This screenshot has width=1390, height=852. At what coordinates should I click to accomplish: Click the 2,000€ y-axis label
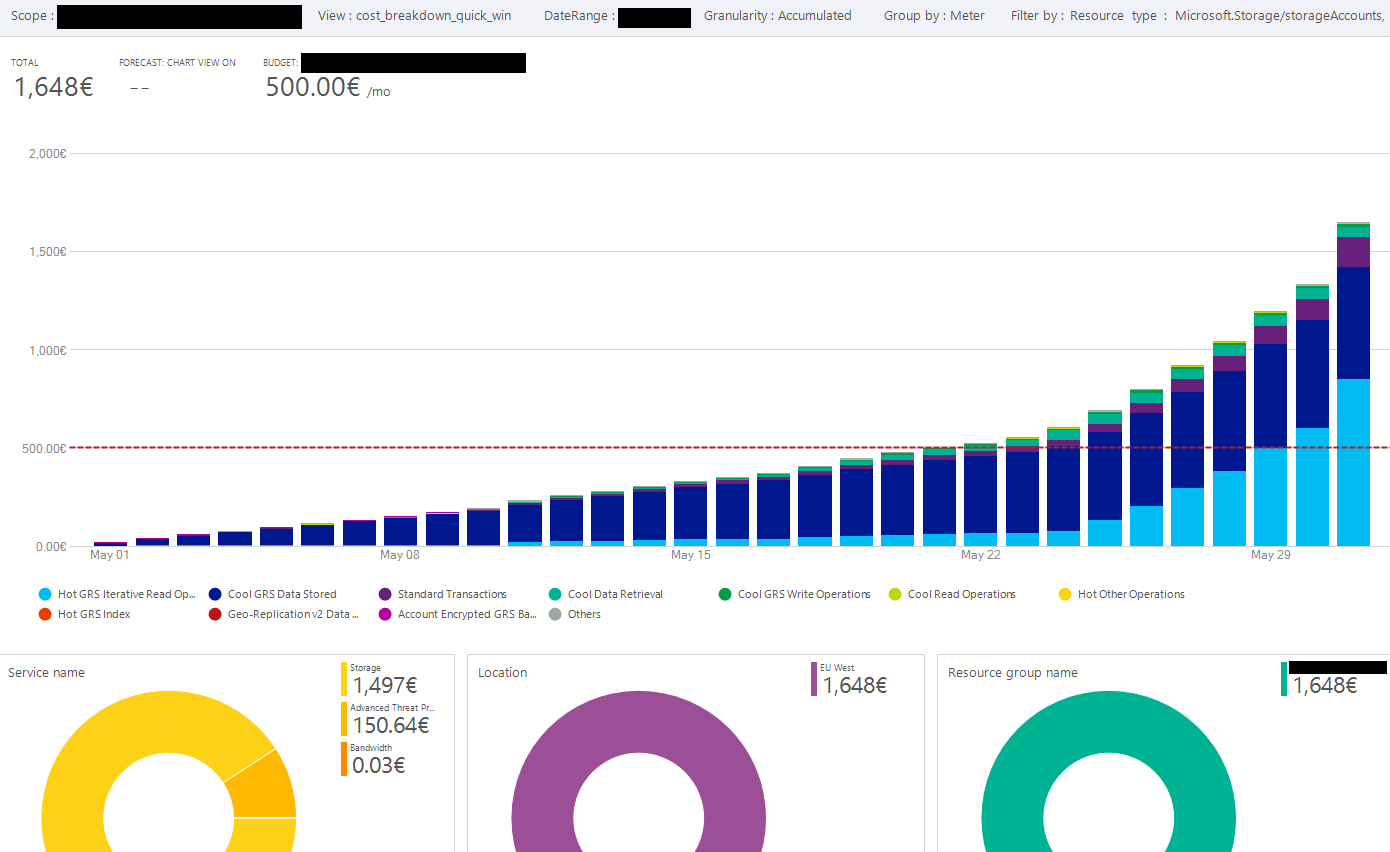pos(47,154)
